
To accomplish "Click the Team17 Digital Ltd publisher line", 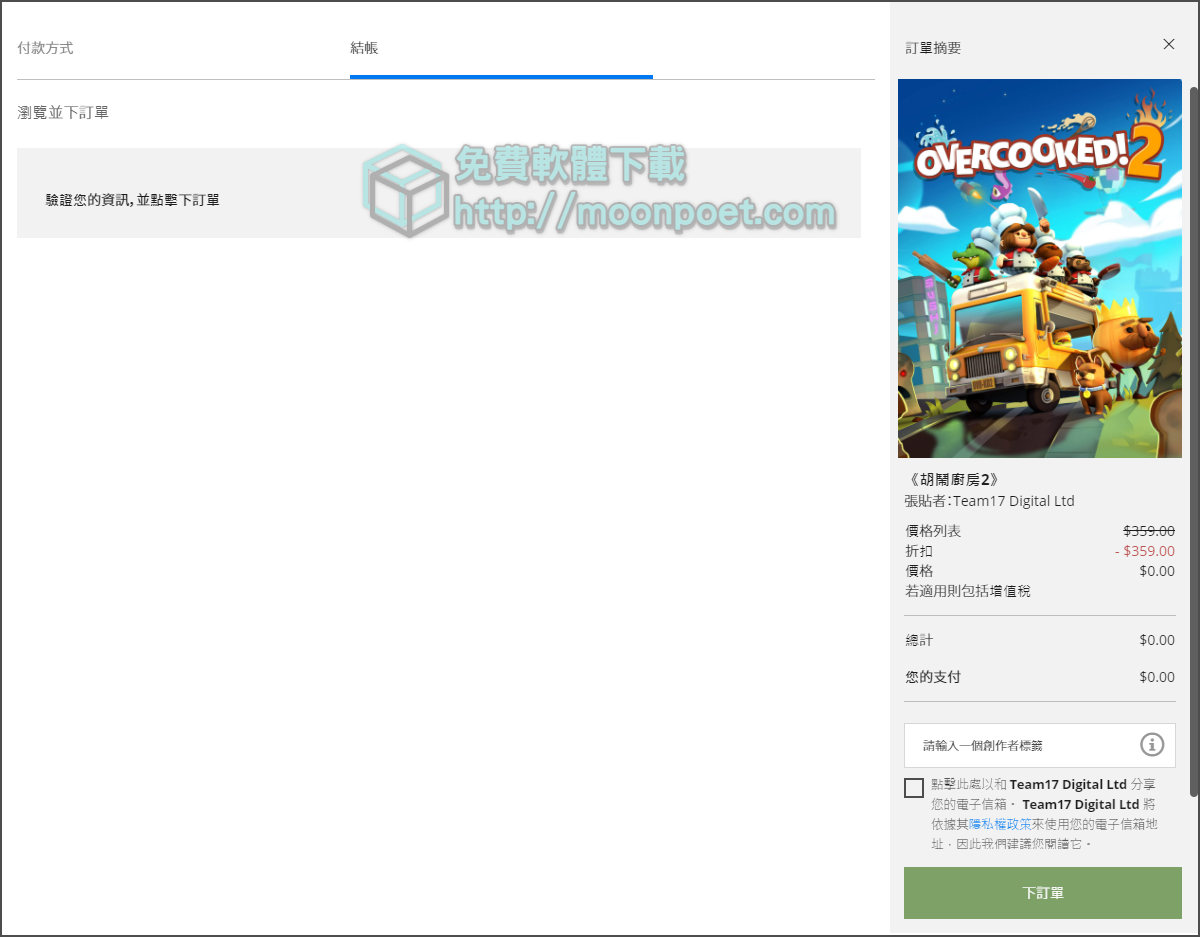I will [x=990, y=501].
